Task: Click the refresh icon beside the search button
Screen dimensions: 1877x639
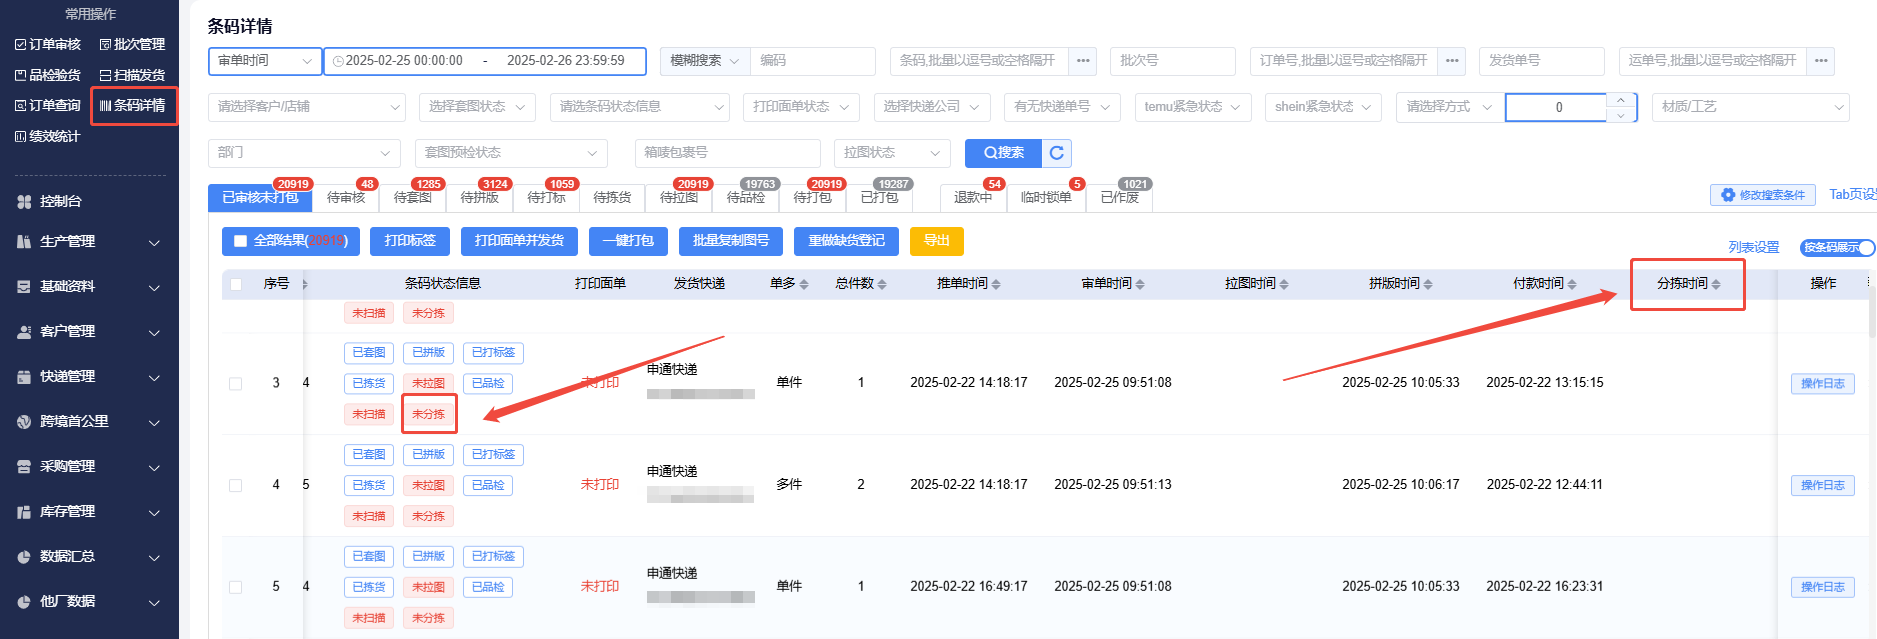Action: 1057,153
